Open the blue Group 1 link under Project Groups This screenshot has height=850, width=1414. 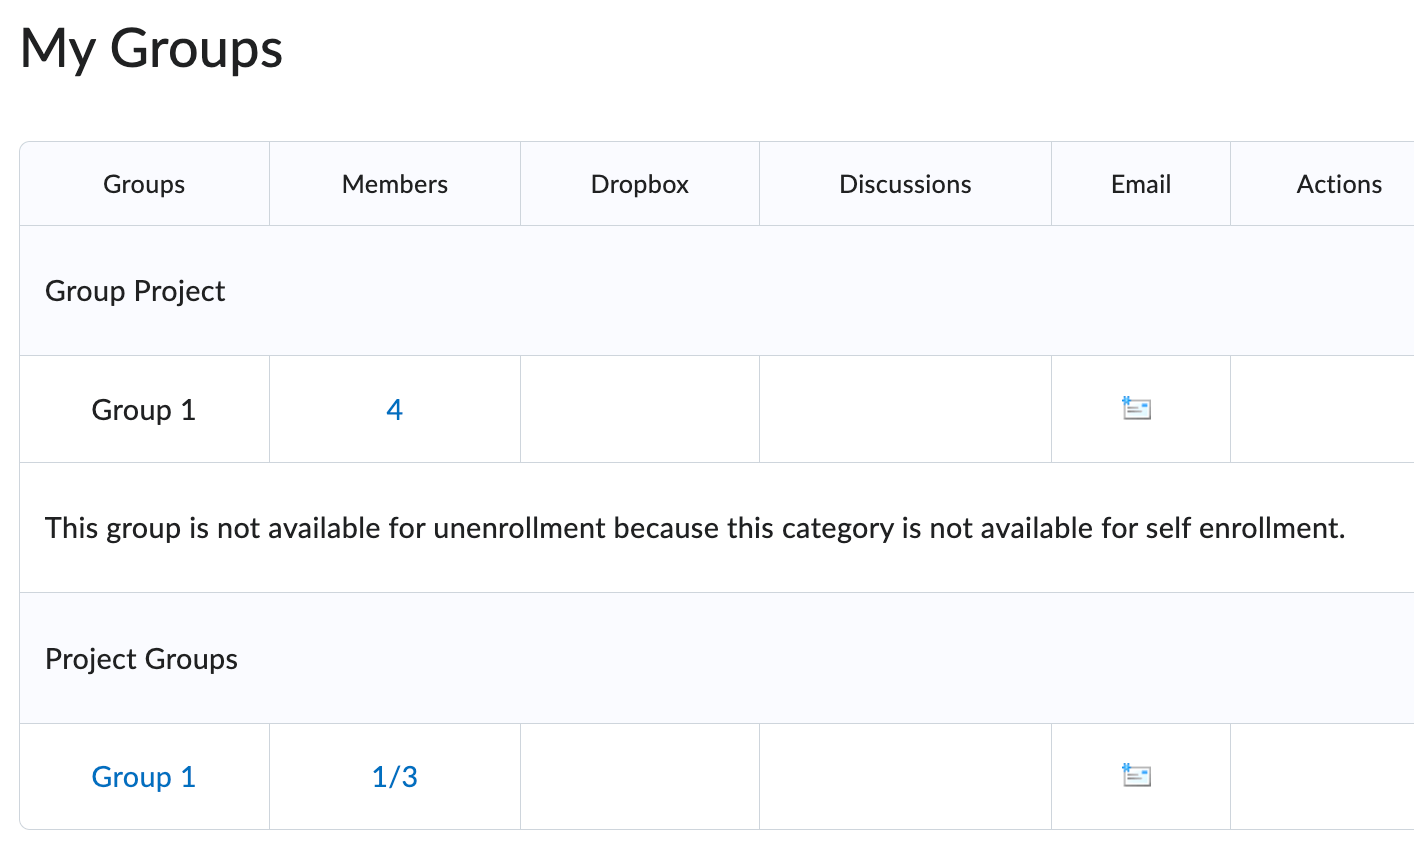[x=143, y=777]
